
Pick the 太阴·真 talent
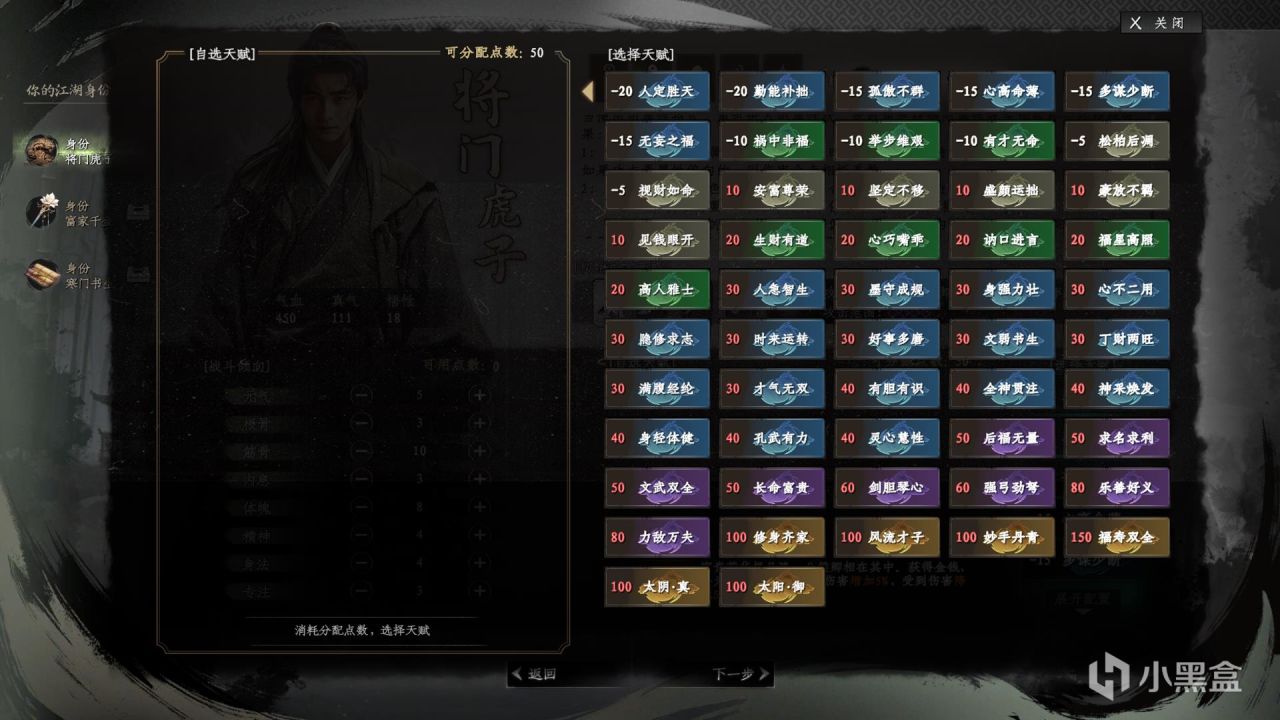click(x=658, y=586)
